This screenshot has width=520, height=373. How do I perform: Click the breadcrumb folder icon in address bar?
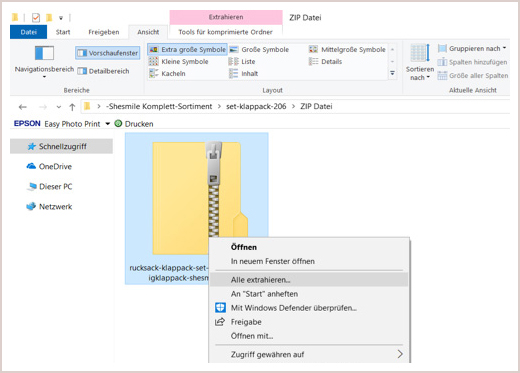coord(87,106)
